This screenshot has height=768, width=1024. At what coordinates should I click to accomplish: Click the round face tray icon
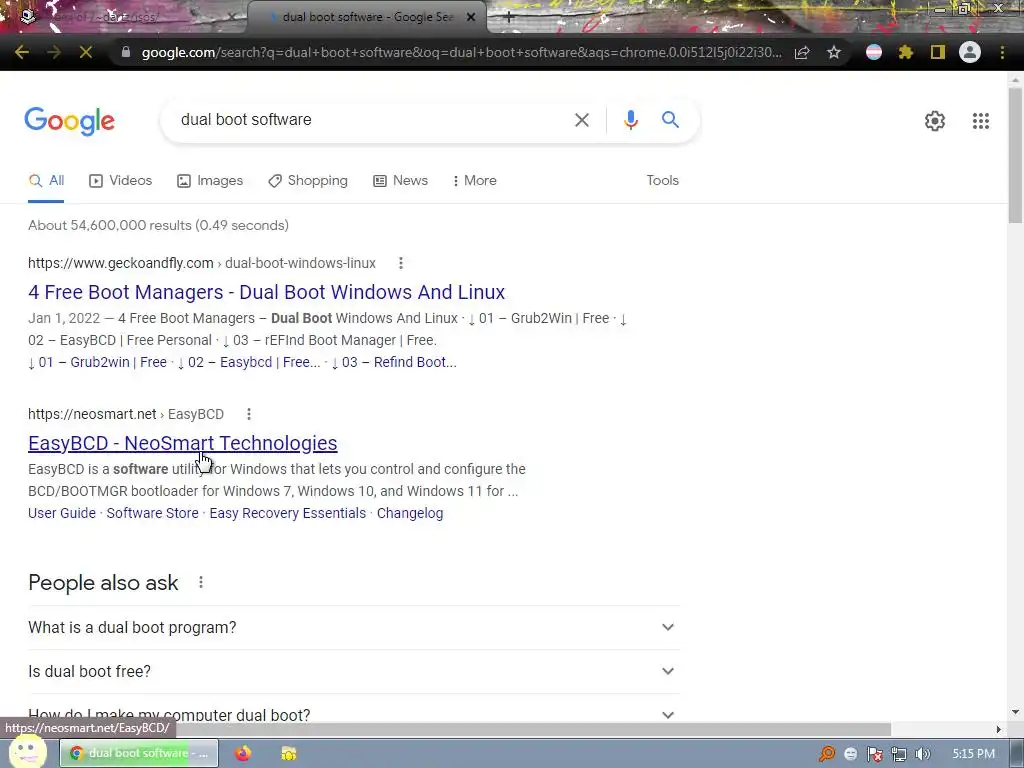[850, 754]
